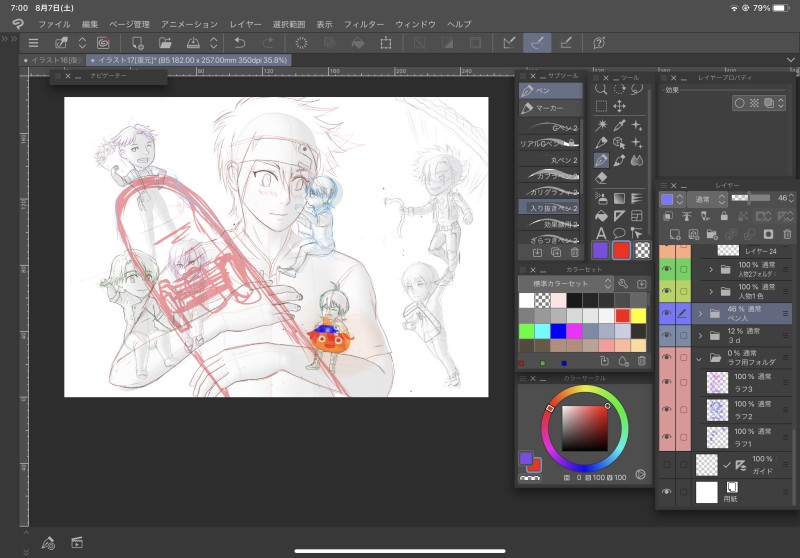The height and width of the screenshot is (558, 800).
Task: Open the 標準カラーセット dropdown
Action: click(x=570, y=284)
